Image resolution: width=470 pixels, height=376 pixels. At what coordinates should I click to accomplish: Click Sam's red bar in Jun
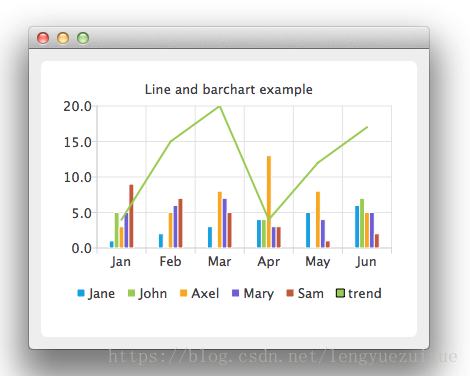[377, 241]
